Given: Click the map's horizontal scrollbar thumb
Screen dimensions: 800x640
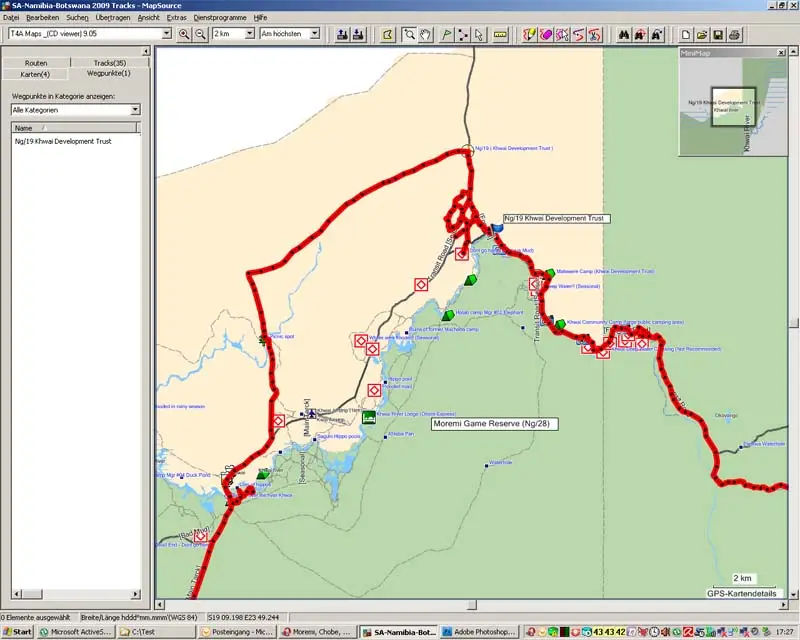Looking at the screenshot, I should click(x=472, y=605).
